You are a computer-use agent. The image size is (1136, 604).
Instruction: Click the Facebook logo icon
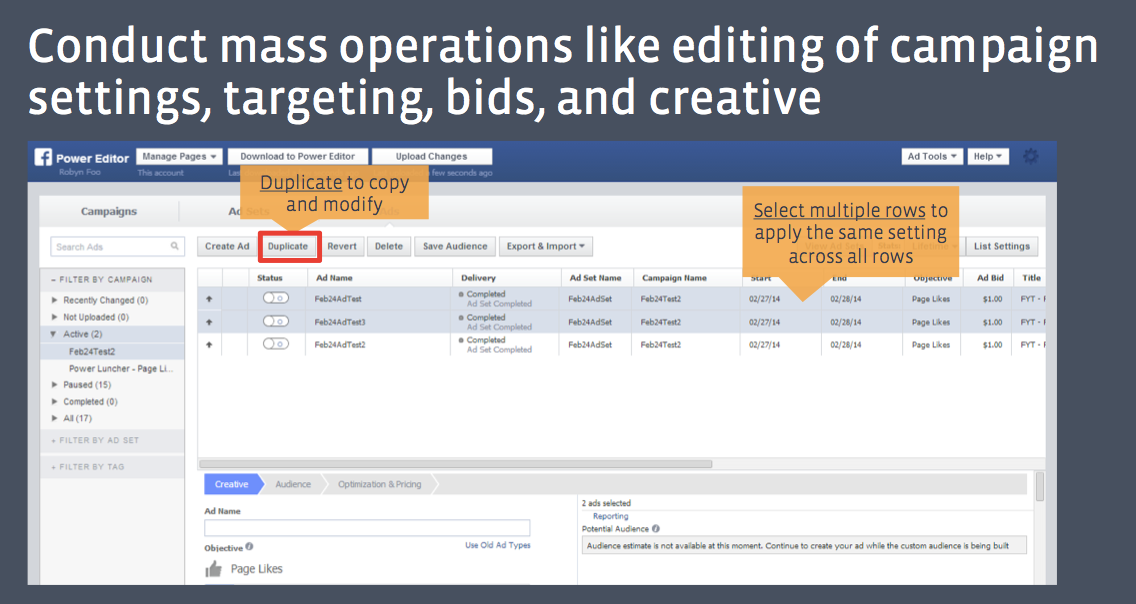coord(43,157)
